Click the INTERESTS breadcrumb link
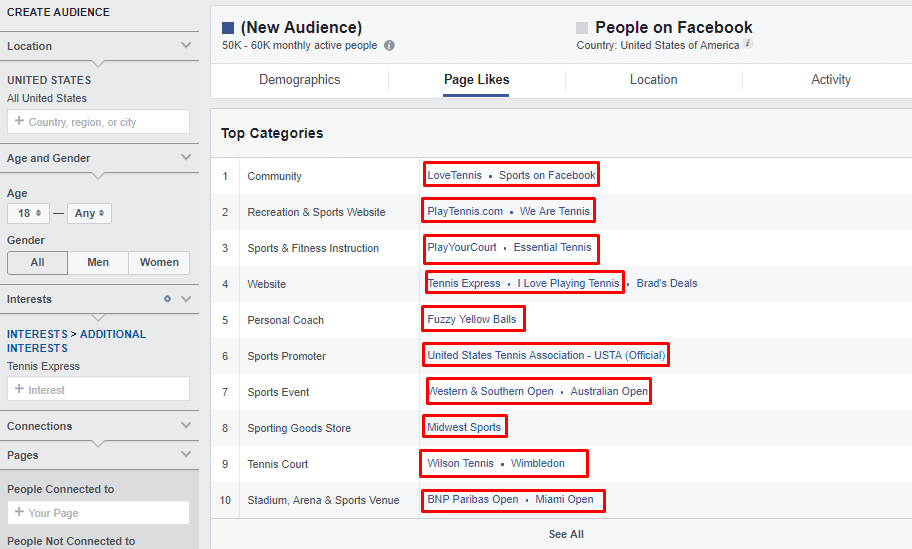 (37, 334)
